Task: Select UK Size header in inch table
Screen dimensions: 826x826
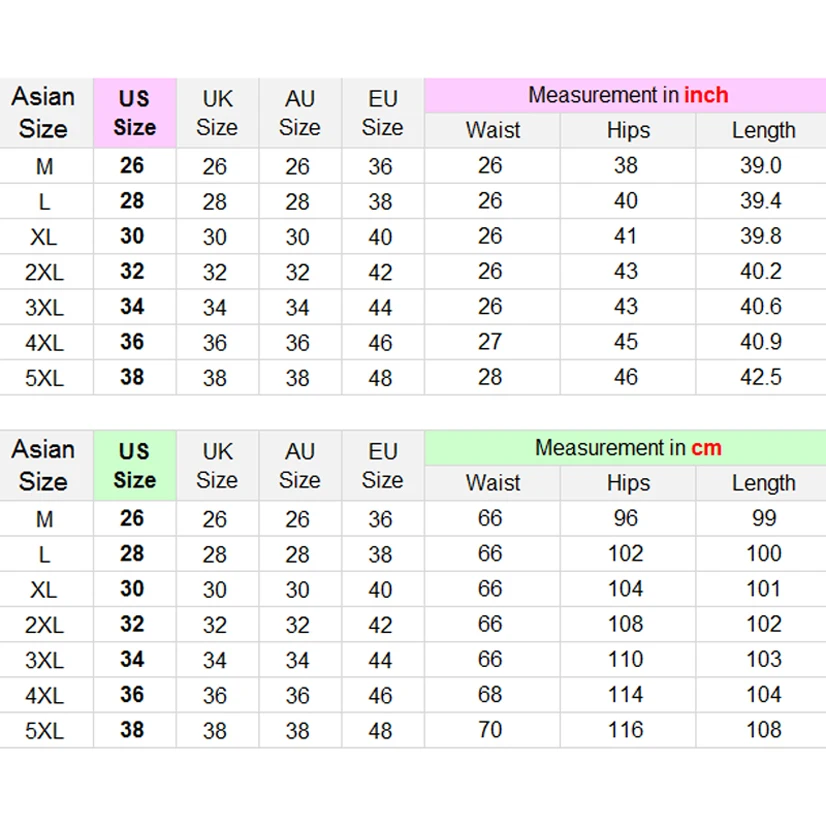Action: point(216,113)
